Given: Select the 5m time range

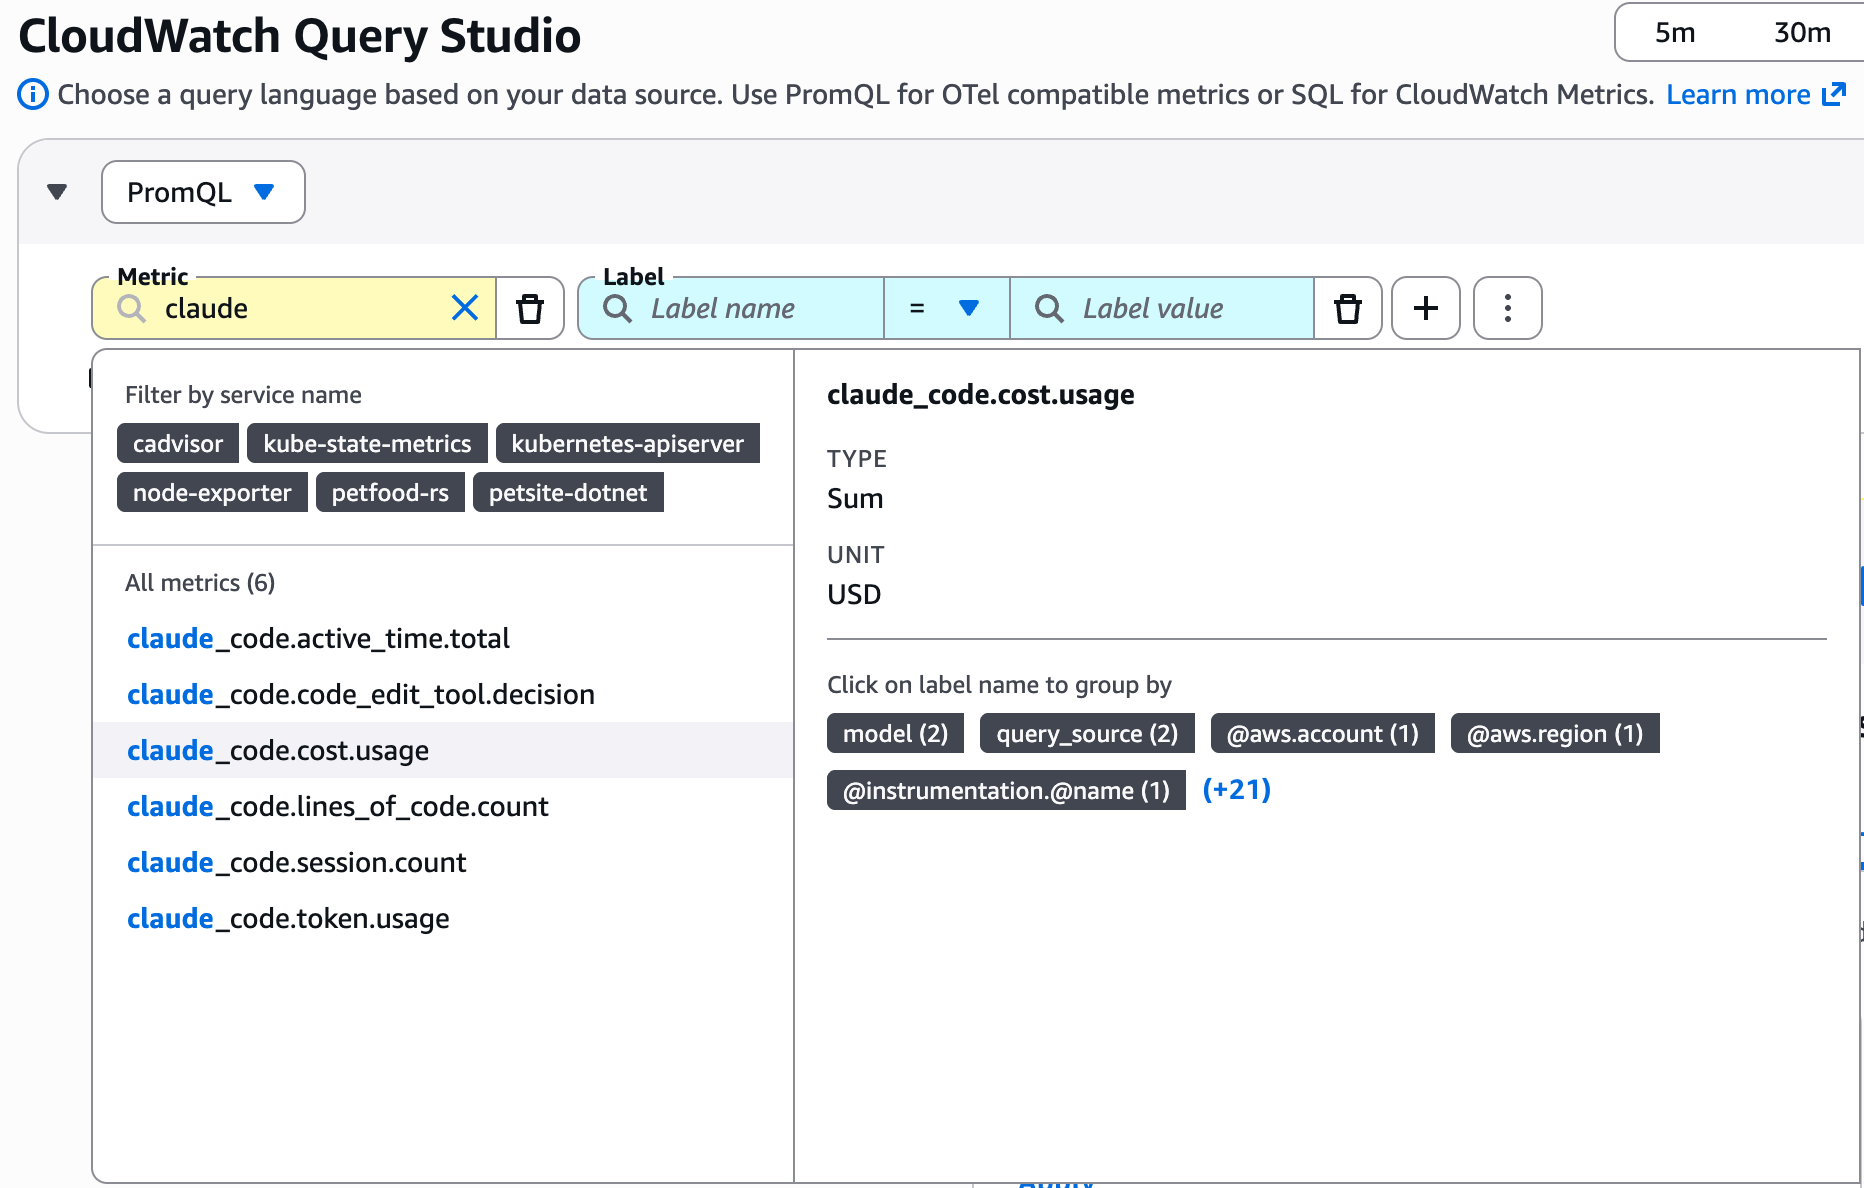Looking at the screenshot, I should pos(1675,33).
